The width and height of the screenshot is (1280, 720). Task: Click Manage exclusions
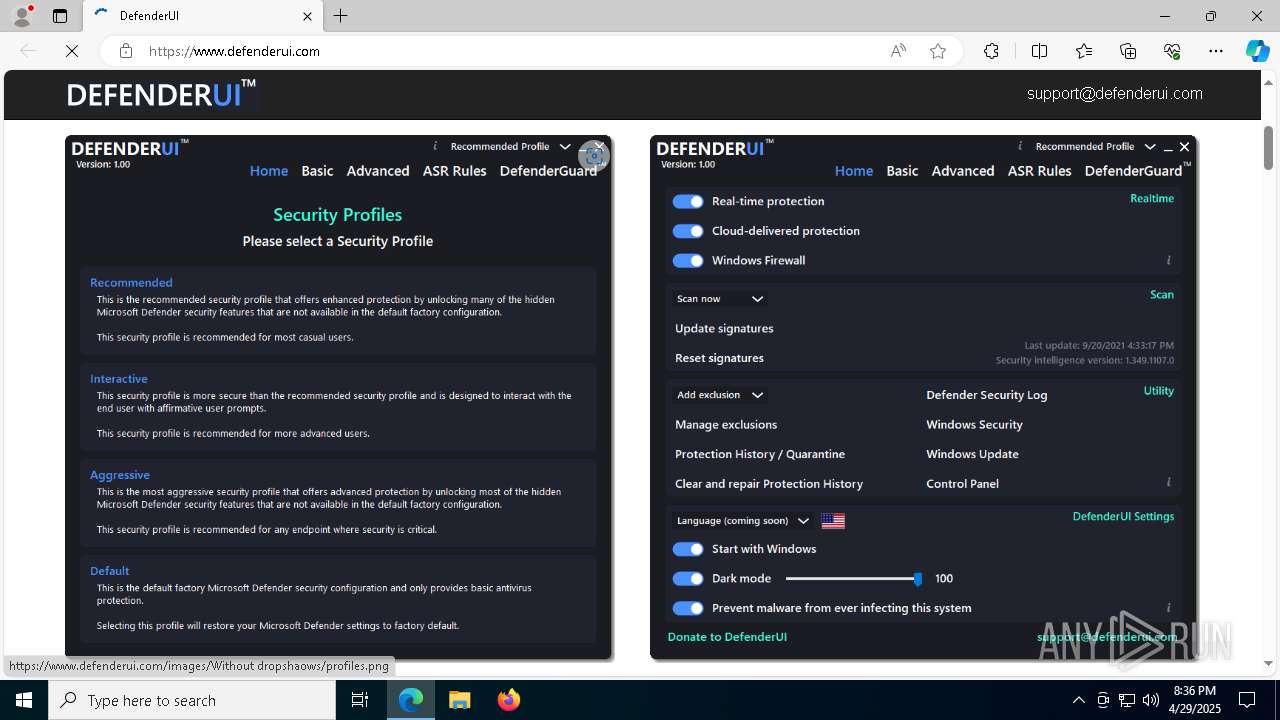click(726, 425)
